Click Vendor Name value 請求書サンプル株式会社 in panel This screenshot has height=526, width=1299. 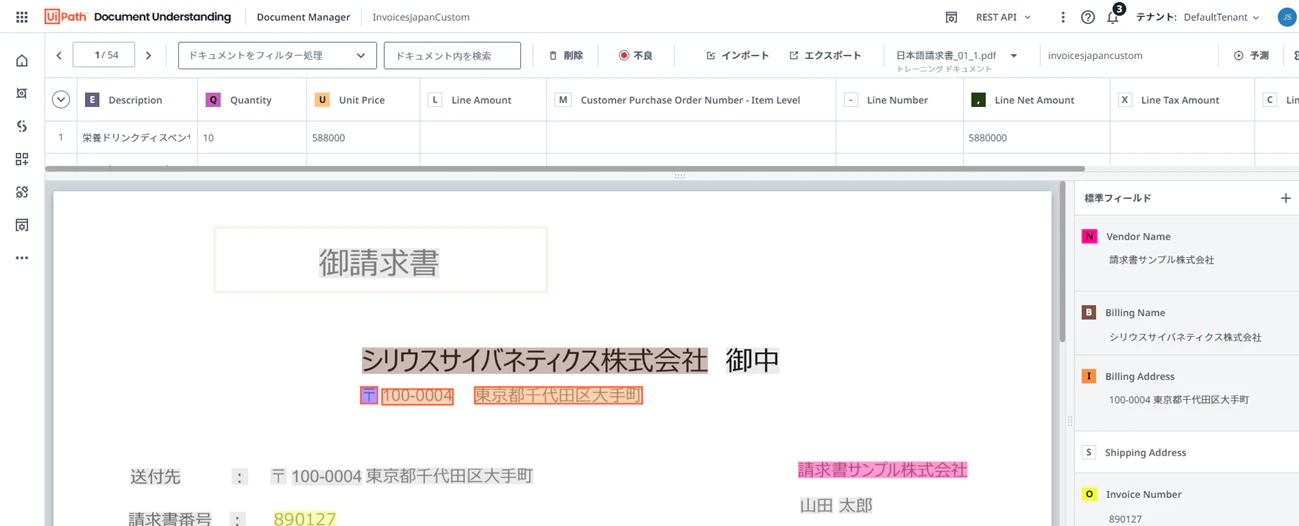1161,260
